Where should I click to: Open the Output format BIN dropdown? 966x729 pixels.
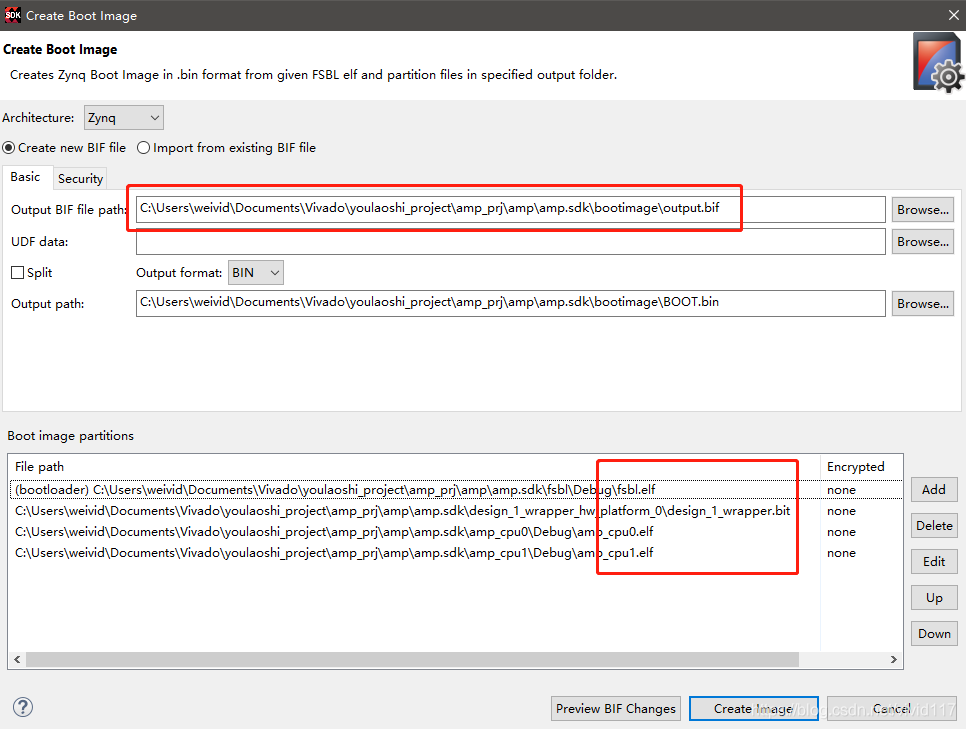click(256, 272)
